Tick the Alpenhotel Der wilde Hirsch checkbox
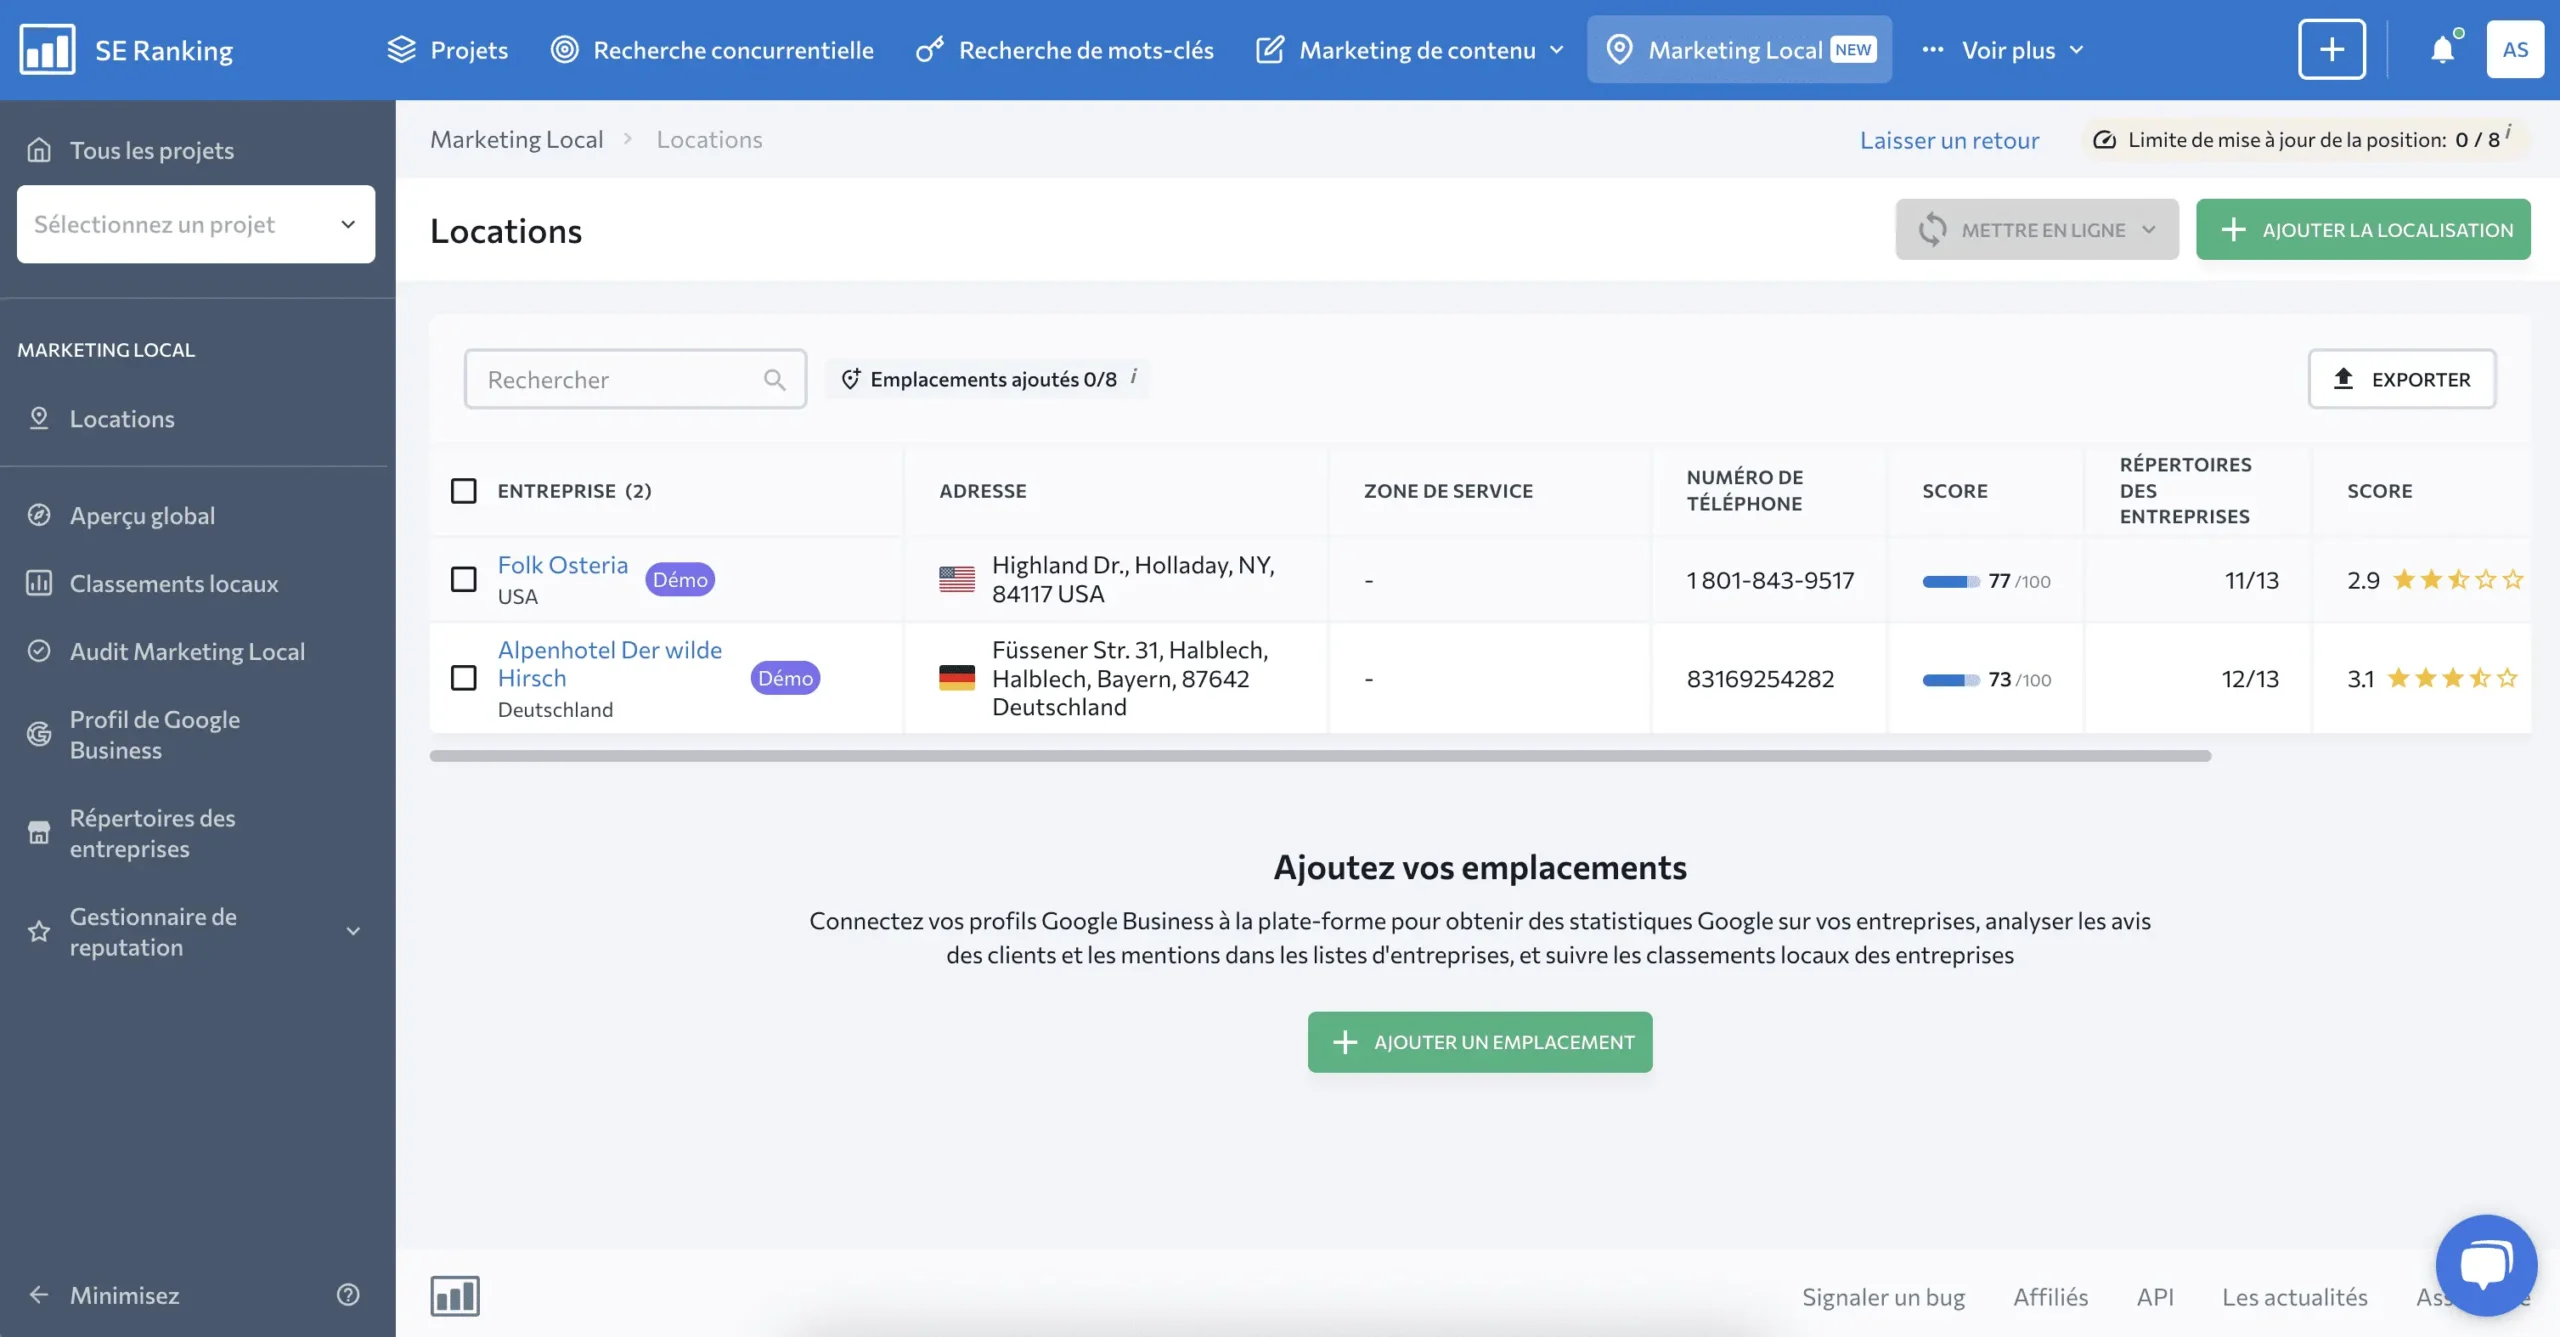Screen dimensions: 2560x1337 (463, 678)
